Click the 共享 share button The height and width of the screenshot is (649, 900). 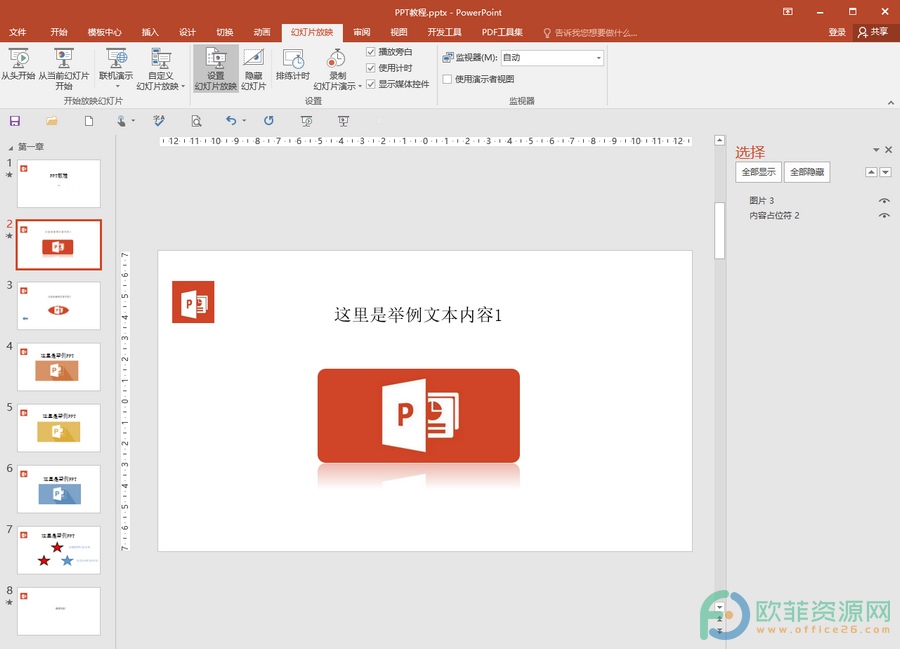pos(873,32)
